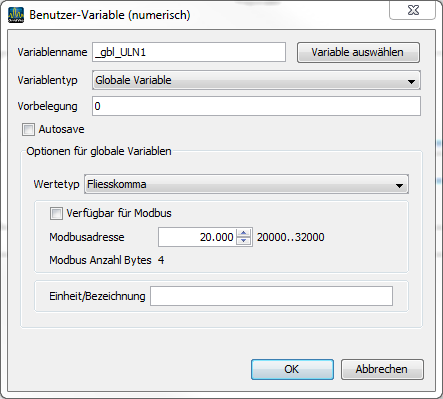Enable the Autosave checkbox
Image resolution: width=443 pixels, height=399 pixels.
tap(28, 129)
